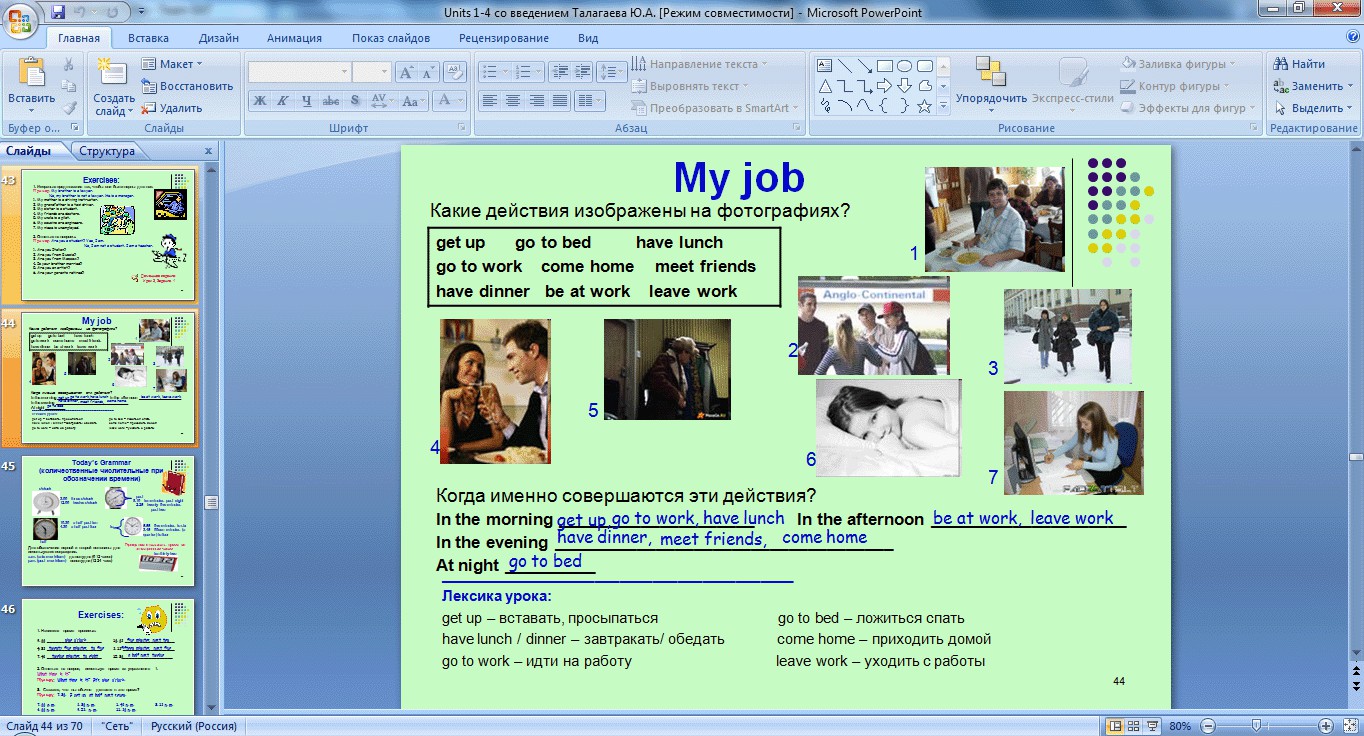Toggle bold (Ж) formatting
Viewport: 1364px width, 736px height.
tap(260, 101)
